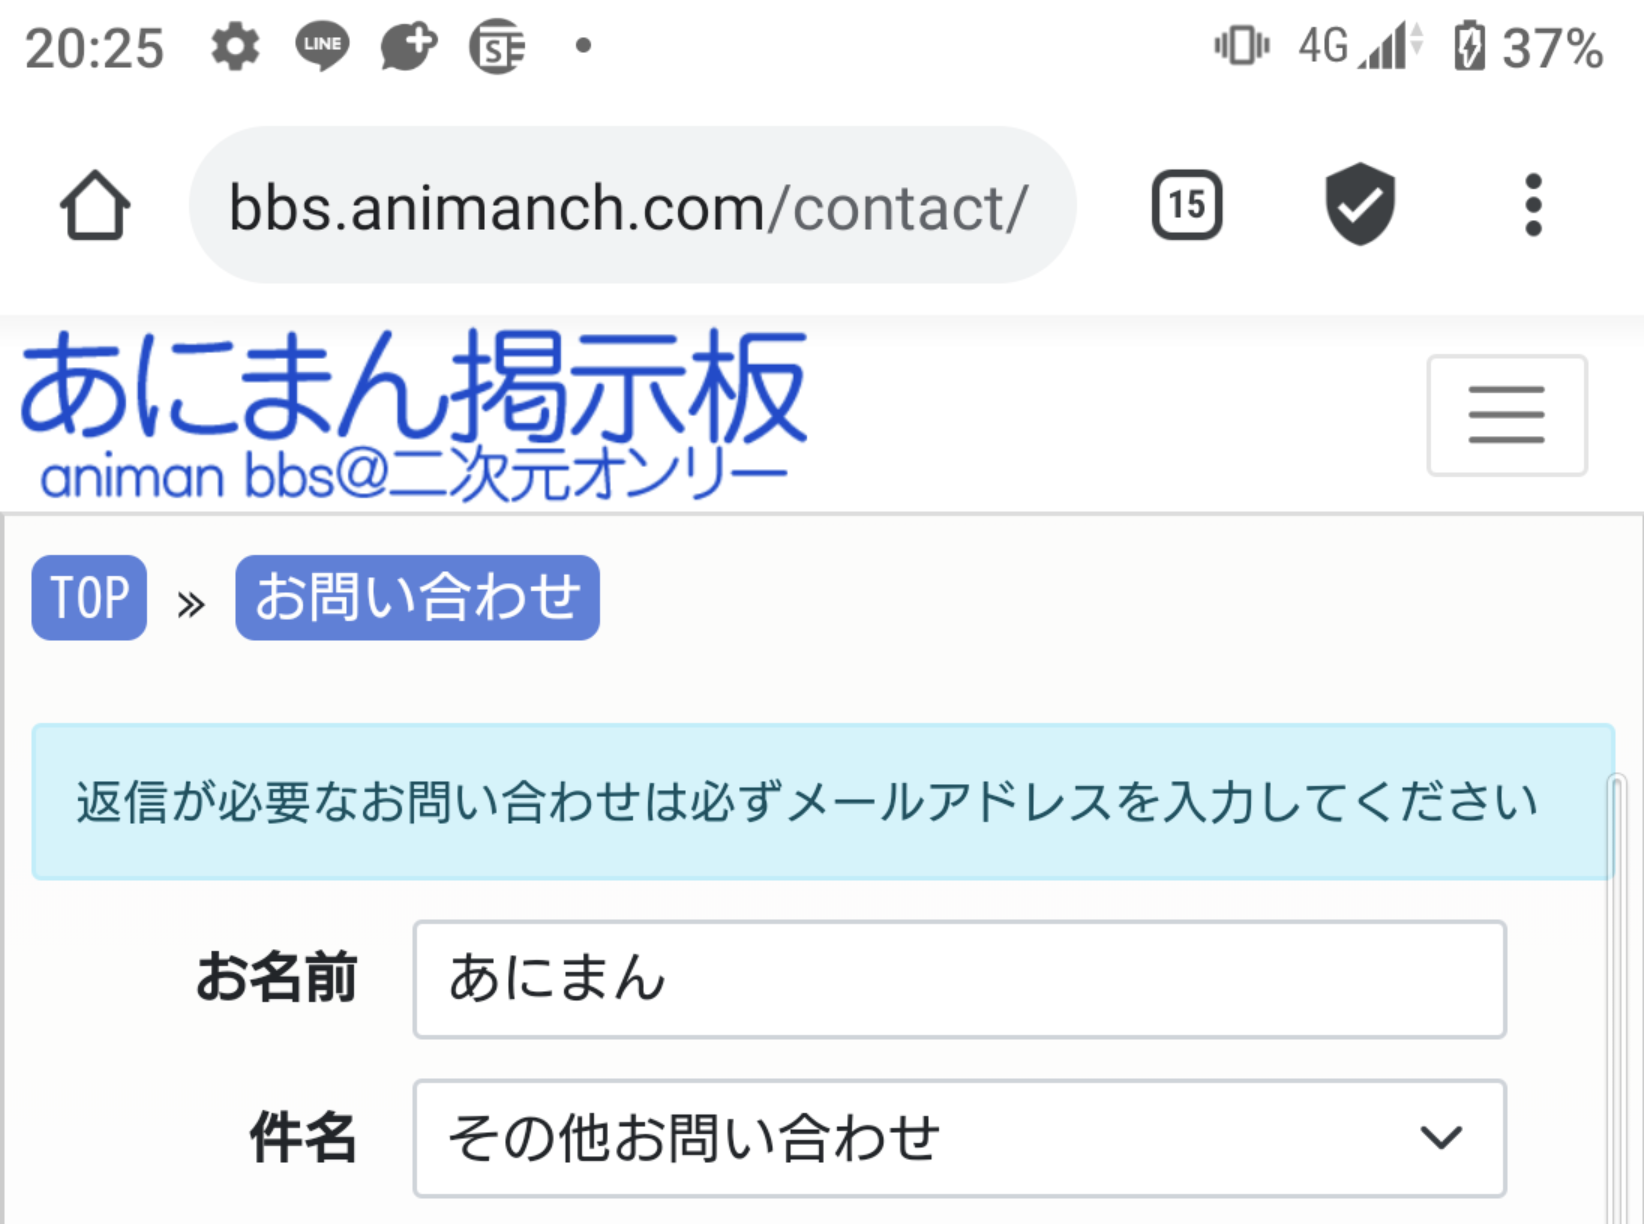Tap the chat plus notification icon

pyautogui.click(x=409, y=46)
